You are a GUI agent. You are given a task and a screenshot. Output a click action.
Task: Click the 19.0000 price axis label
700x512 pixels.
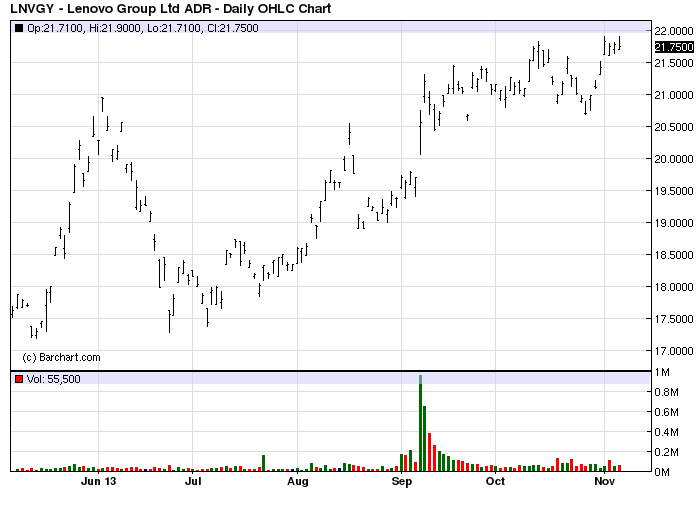(674, 223)
